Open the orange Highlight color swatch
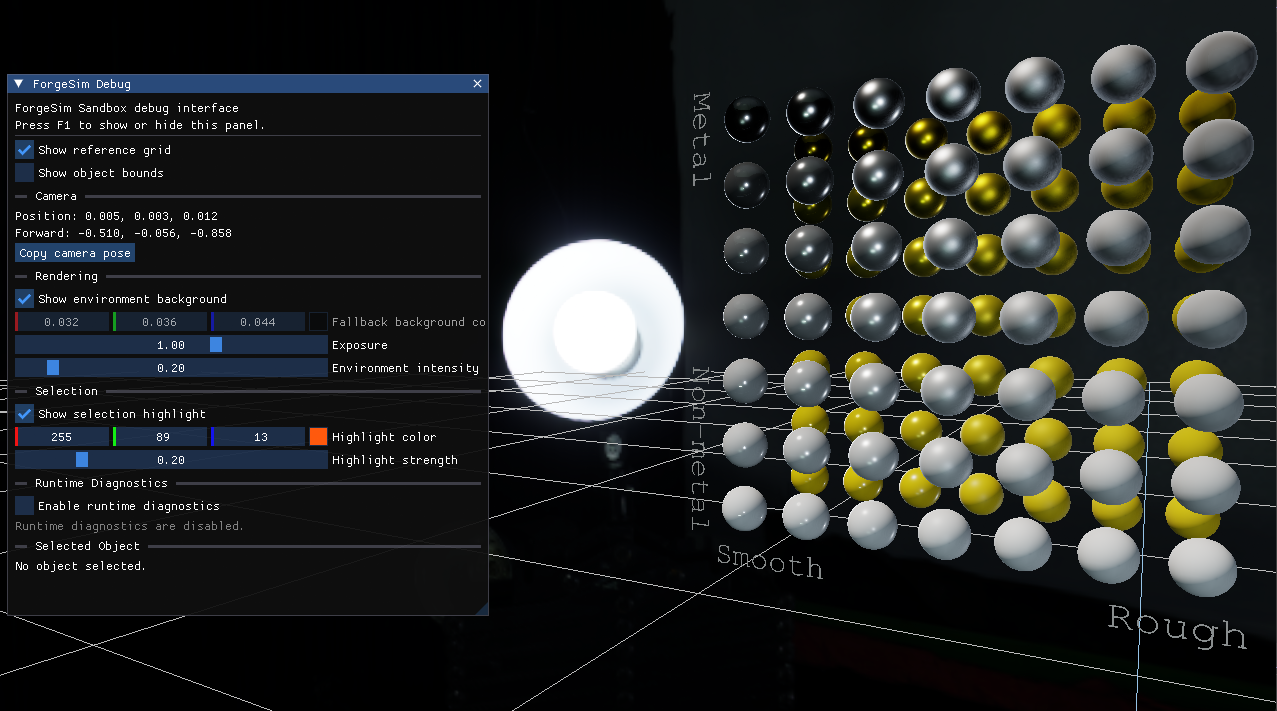The width and height of the screenshot is (1277, 711). pyautogui.click(x=318, y=437)
